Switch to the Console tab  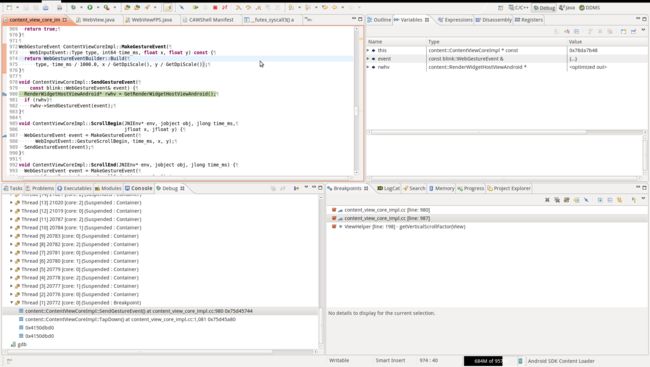[x=138, y=188]
